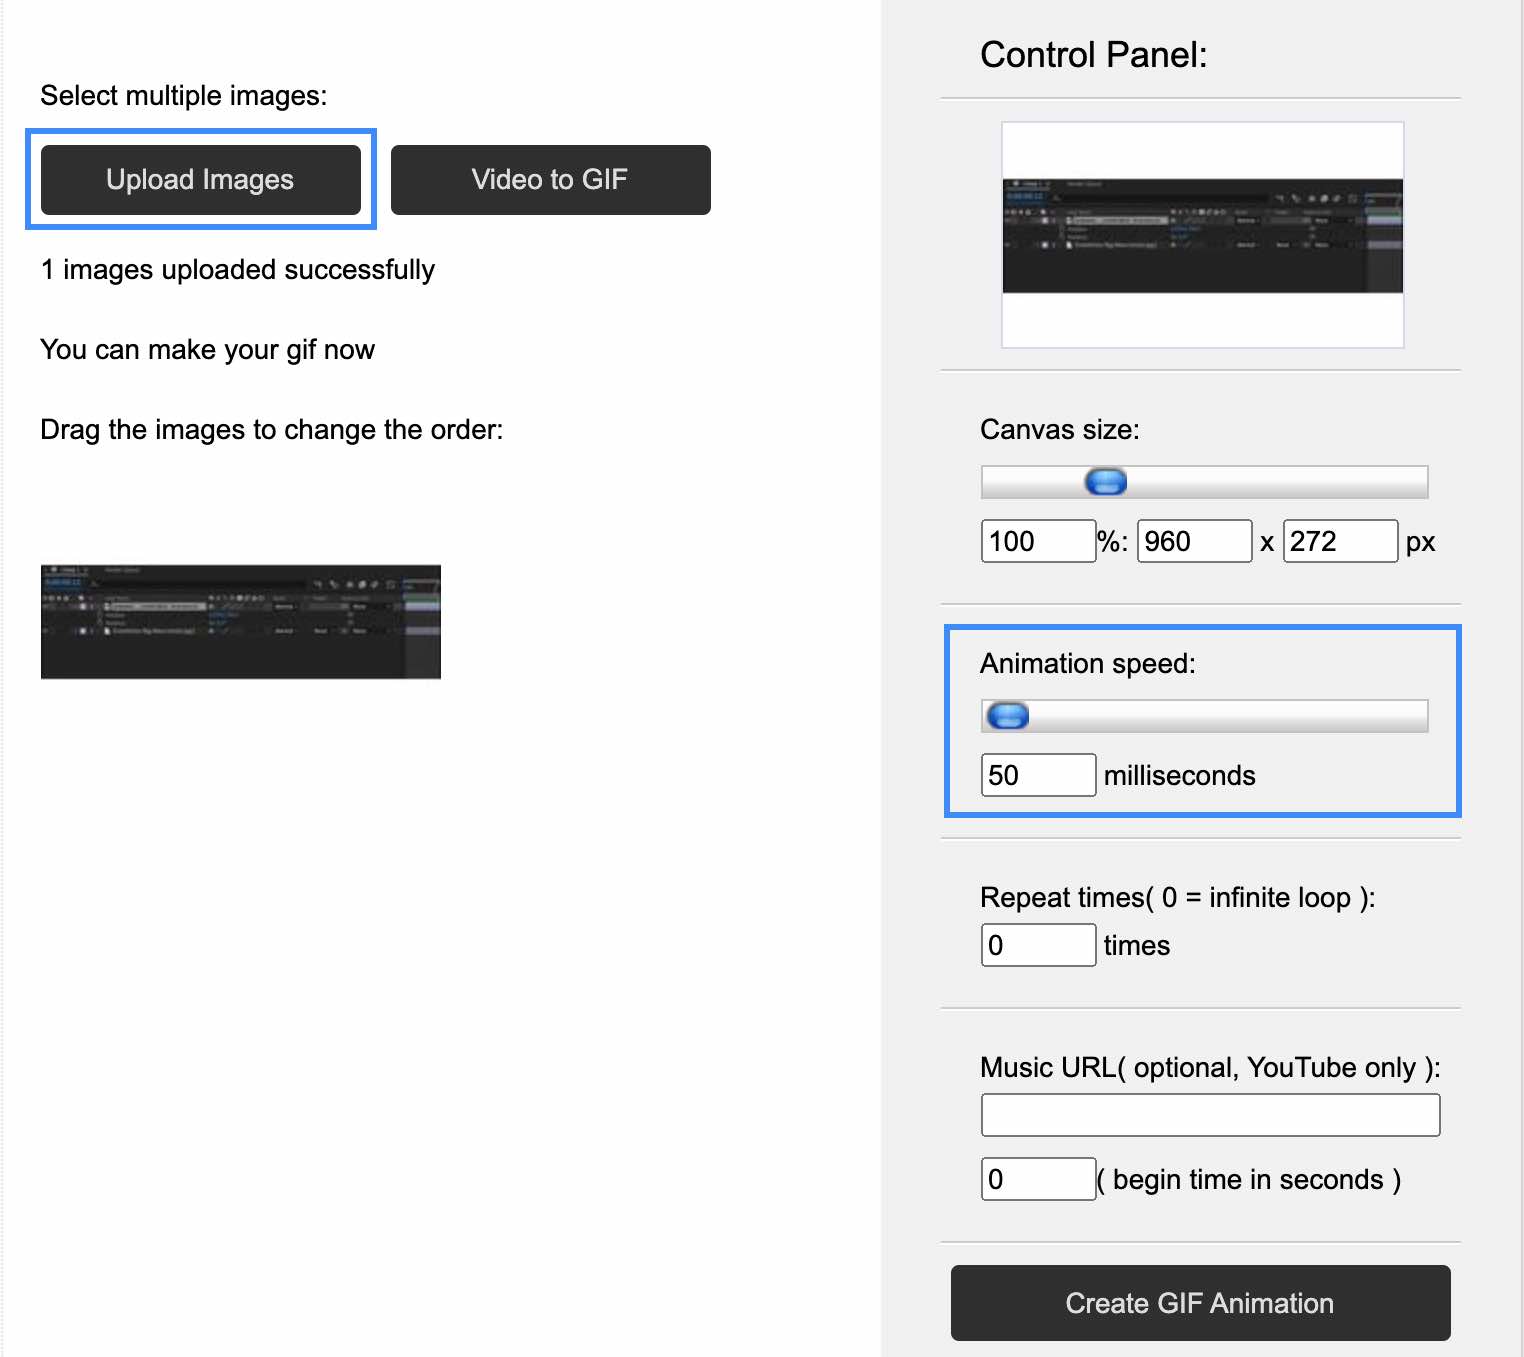
Task: Click the milliseconds unit label
Action: coord(1179,775)
